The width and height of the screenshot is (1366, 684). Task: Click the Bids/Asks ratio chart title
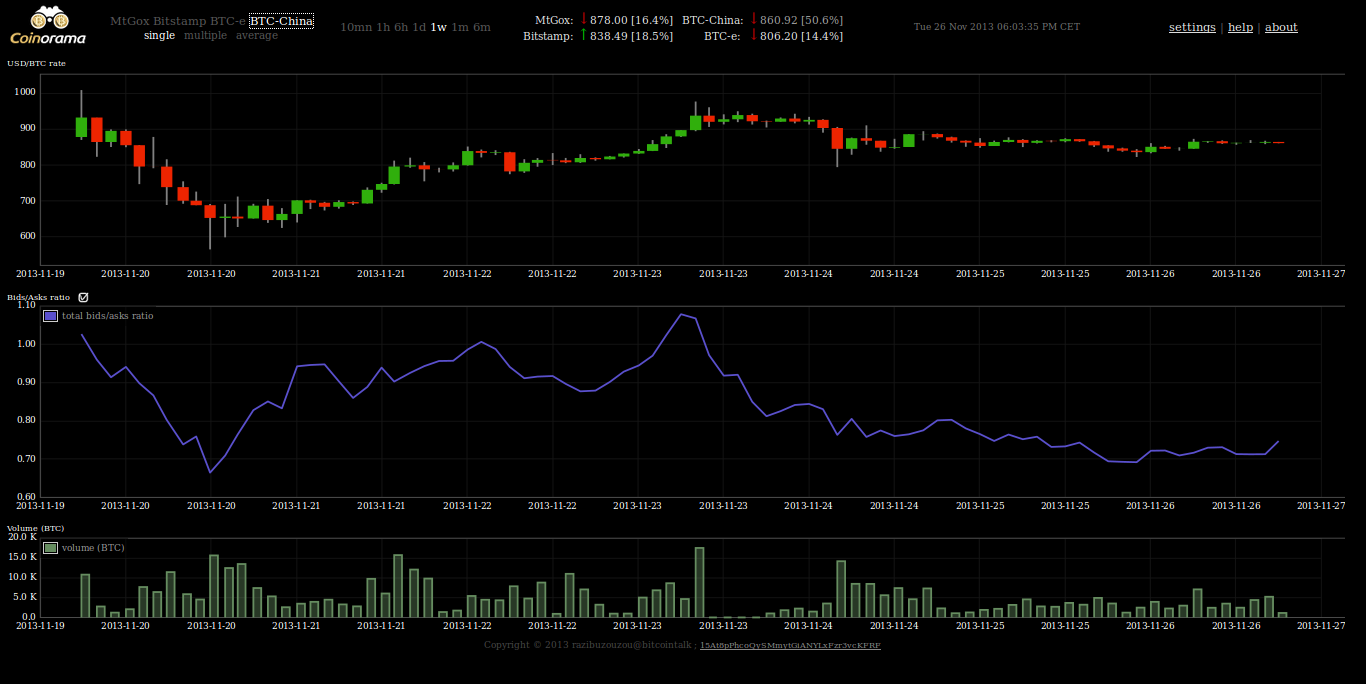click(39, 297)
